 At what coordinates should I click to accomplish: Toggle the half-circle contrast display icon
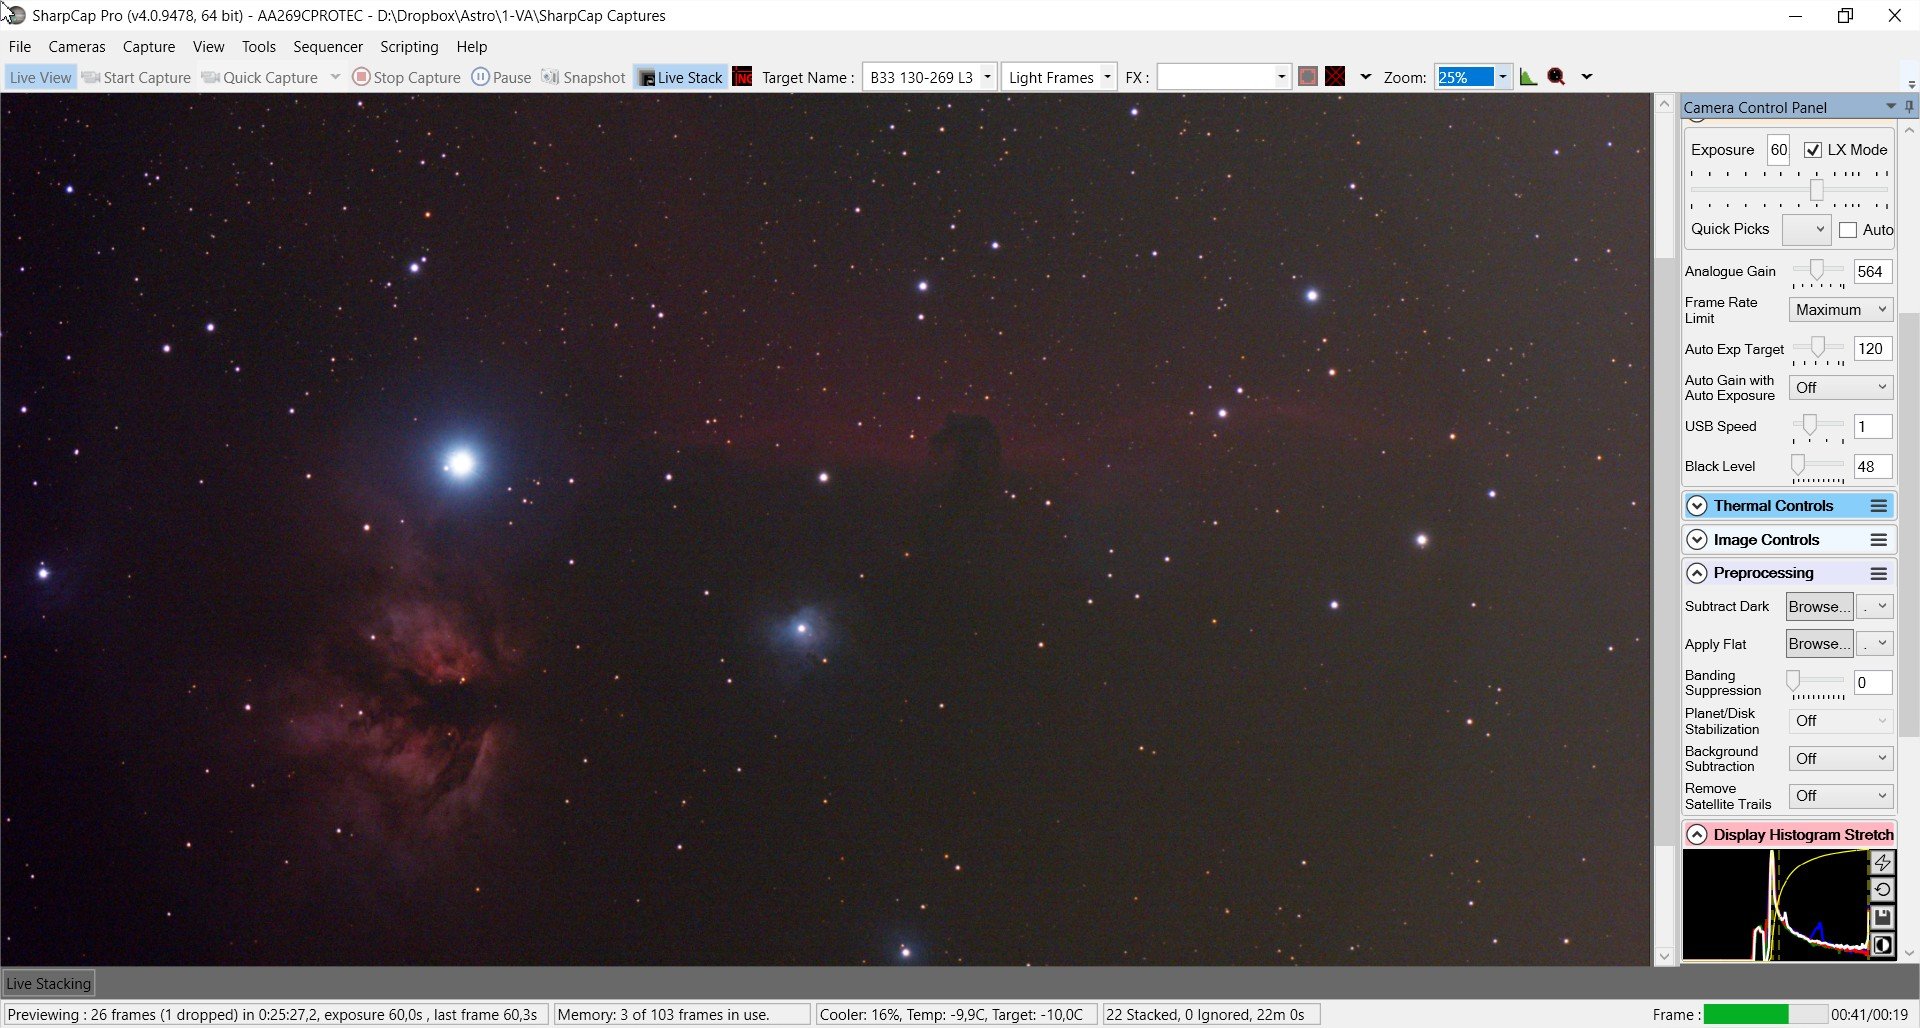1882,945
